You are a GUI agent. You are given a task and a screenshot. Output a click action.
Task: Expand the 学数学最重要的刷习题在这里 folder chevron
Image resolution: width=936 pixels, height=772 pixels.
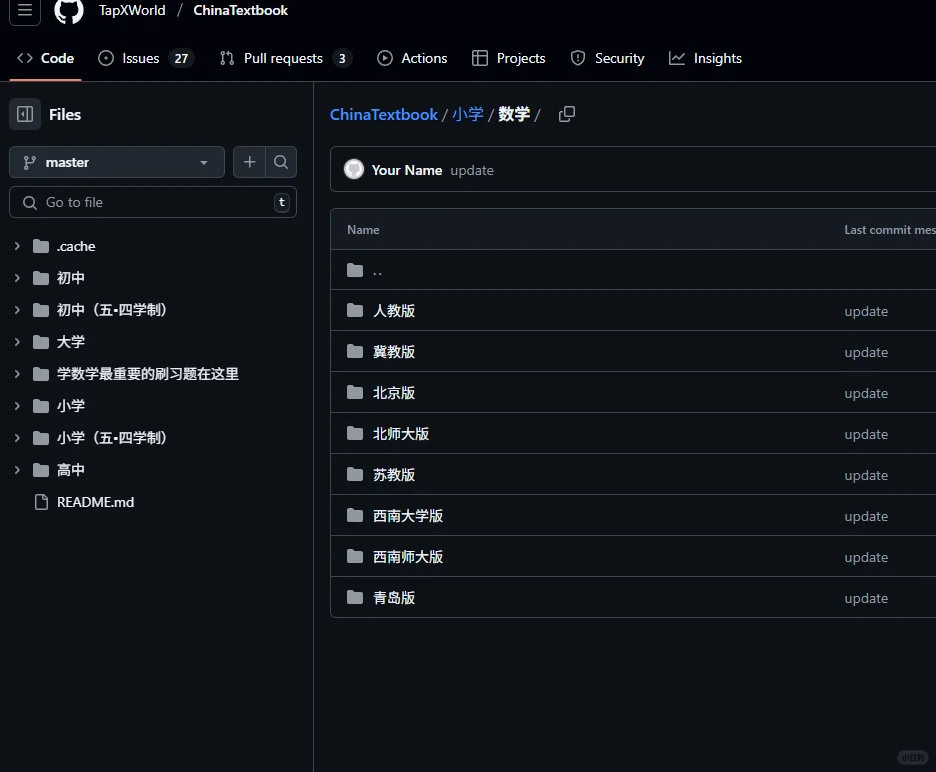(17, 374)
